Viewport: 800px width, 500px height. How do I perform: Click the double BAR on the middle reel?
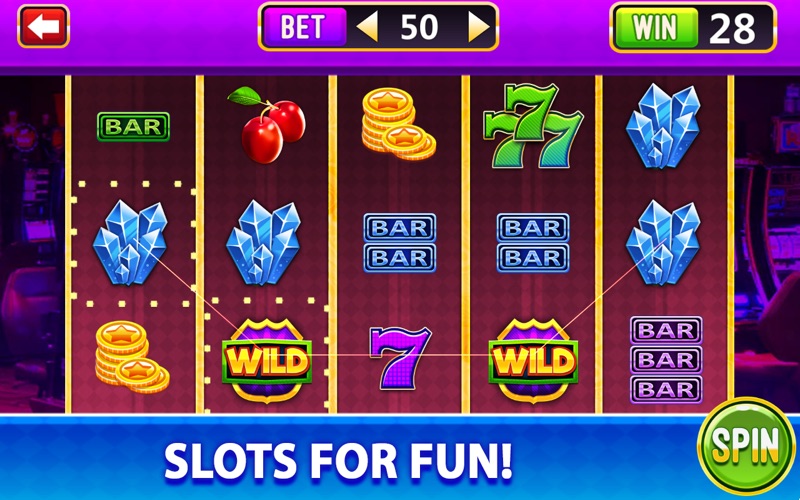coord(399,242)
